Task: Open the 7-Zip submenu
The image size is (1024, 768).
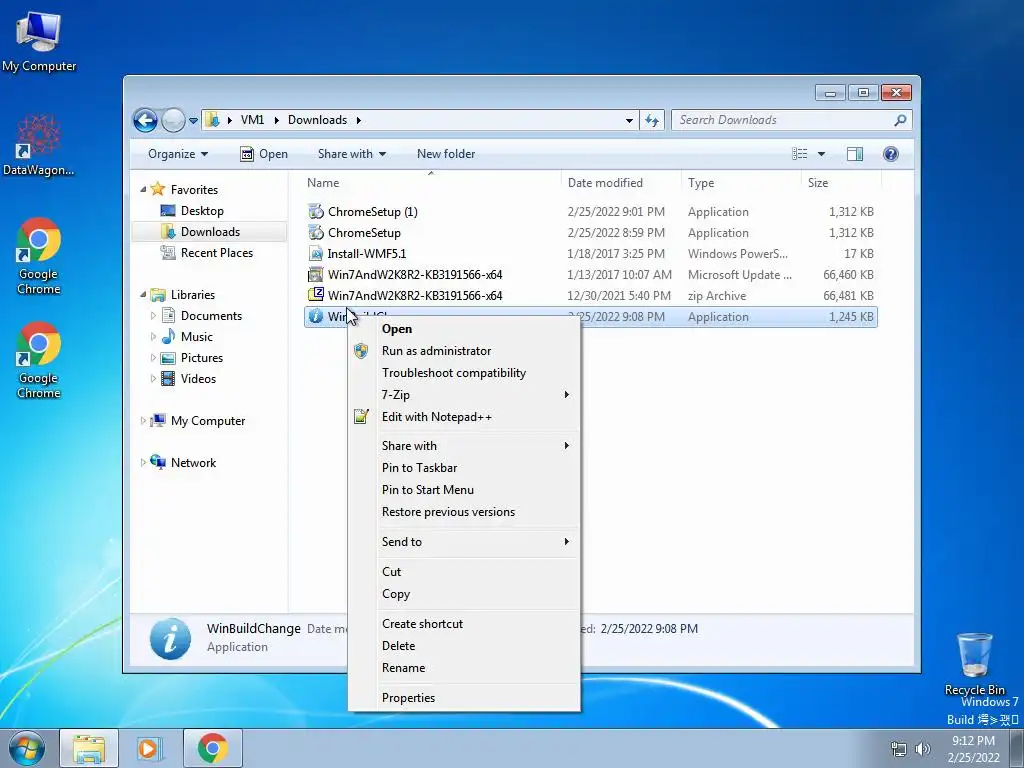Action: (x=464, y=394)
